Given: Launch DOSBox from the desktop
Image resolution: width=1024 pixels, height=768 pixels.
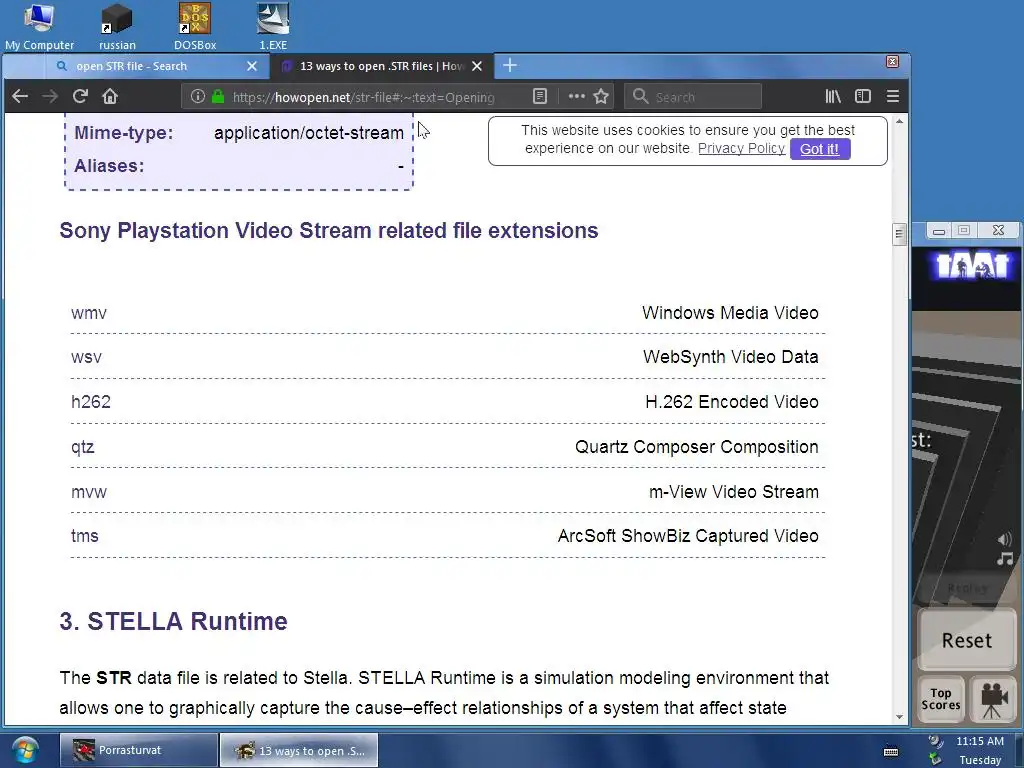Looking at the screenshot, I should tap(195, 27).
